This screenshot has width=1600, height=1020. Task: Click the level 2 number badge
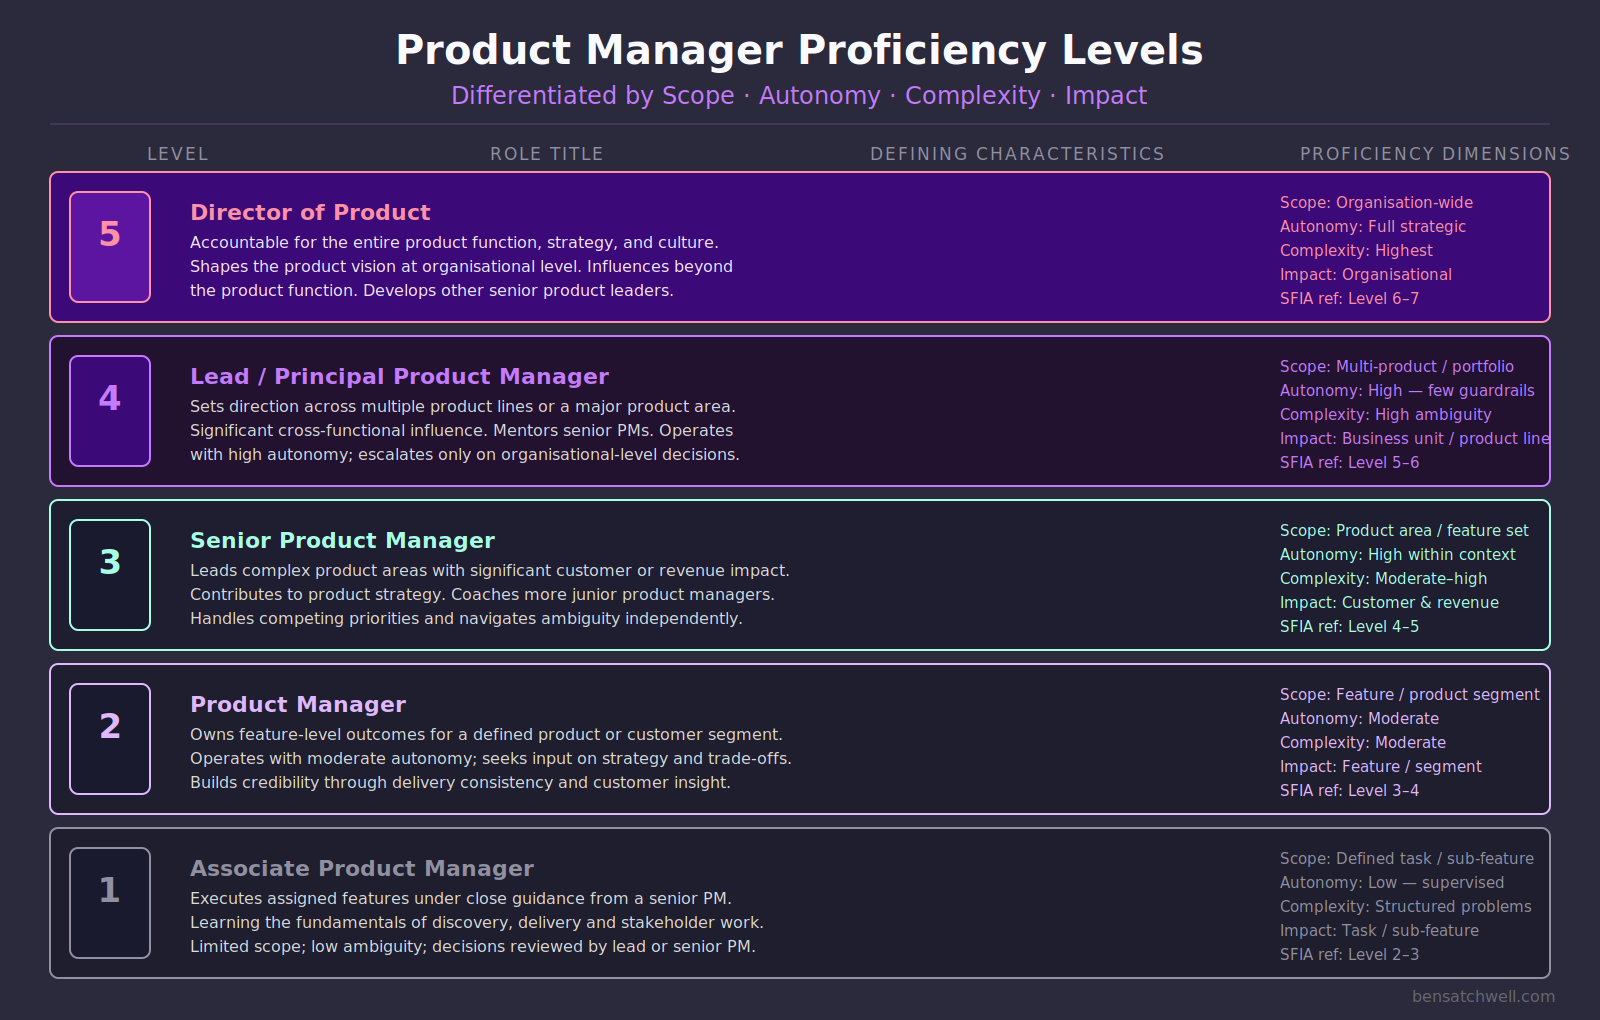[110, 739]
